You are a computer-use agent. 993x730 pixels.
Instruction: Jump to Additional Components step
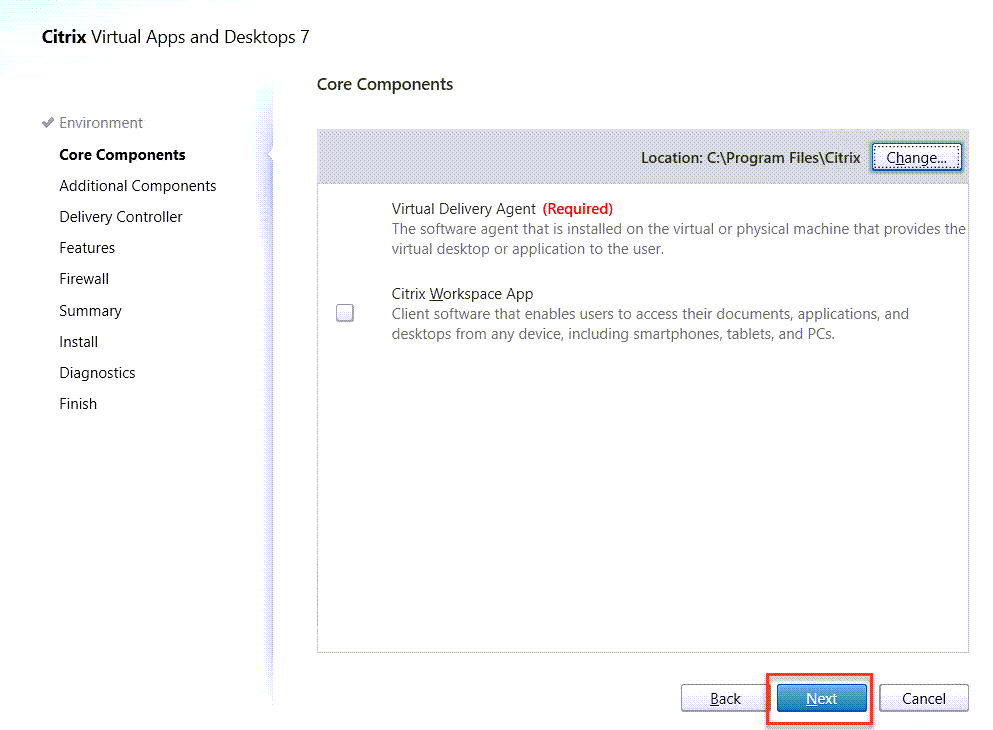pyautogui.click(x=137, y=186)
